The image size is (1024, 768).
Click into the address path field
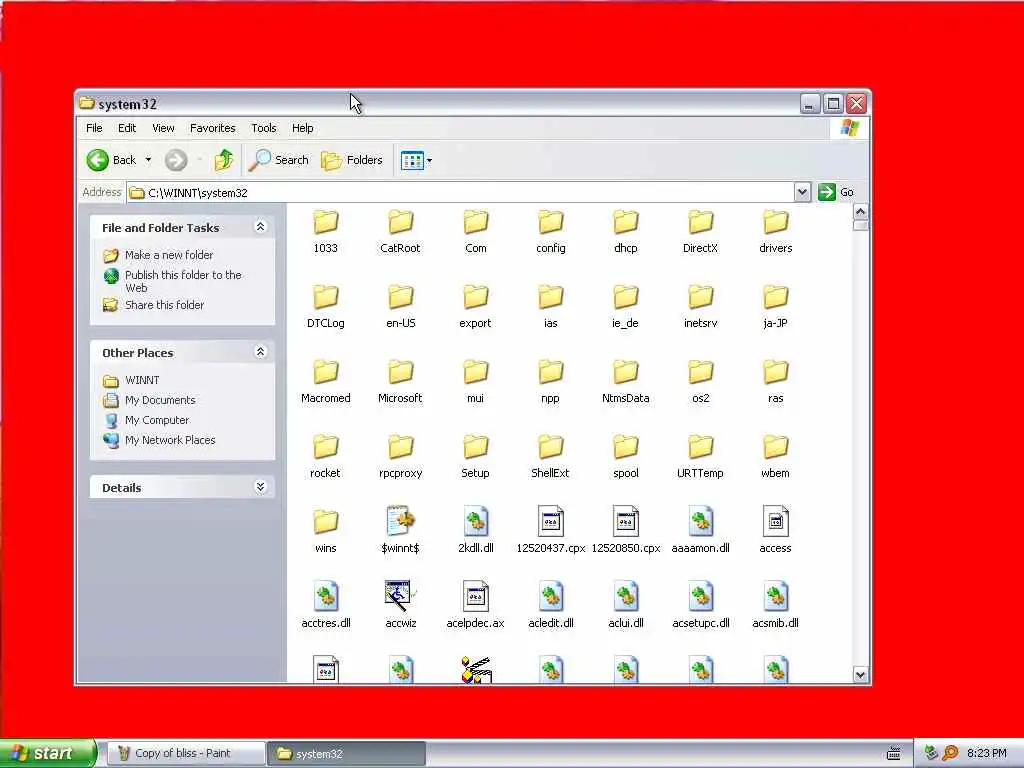460,193
